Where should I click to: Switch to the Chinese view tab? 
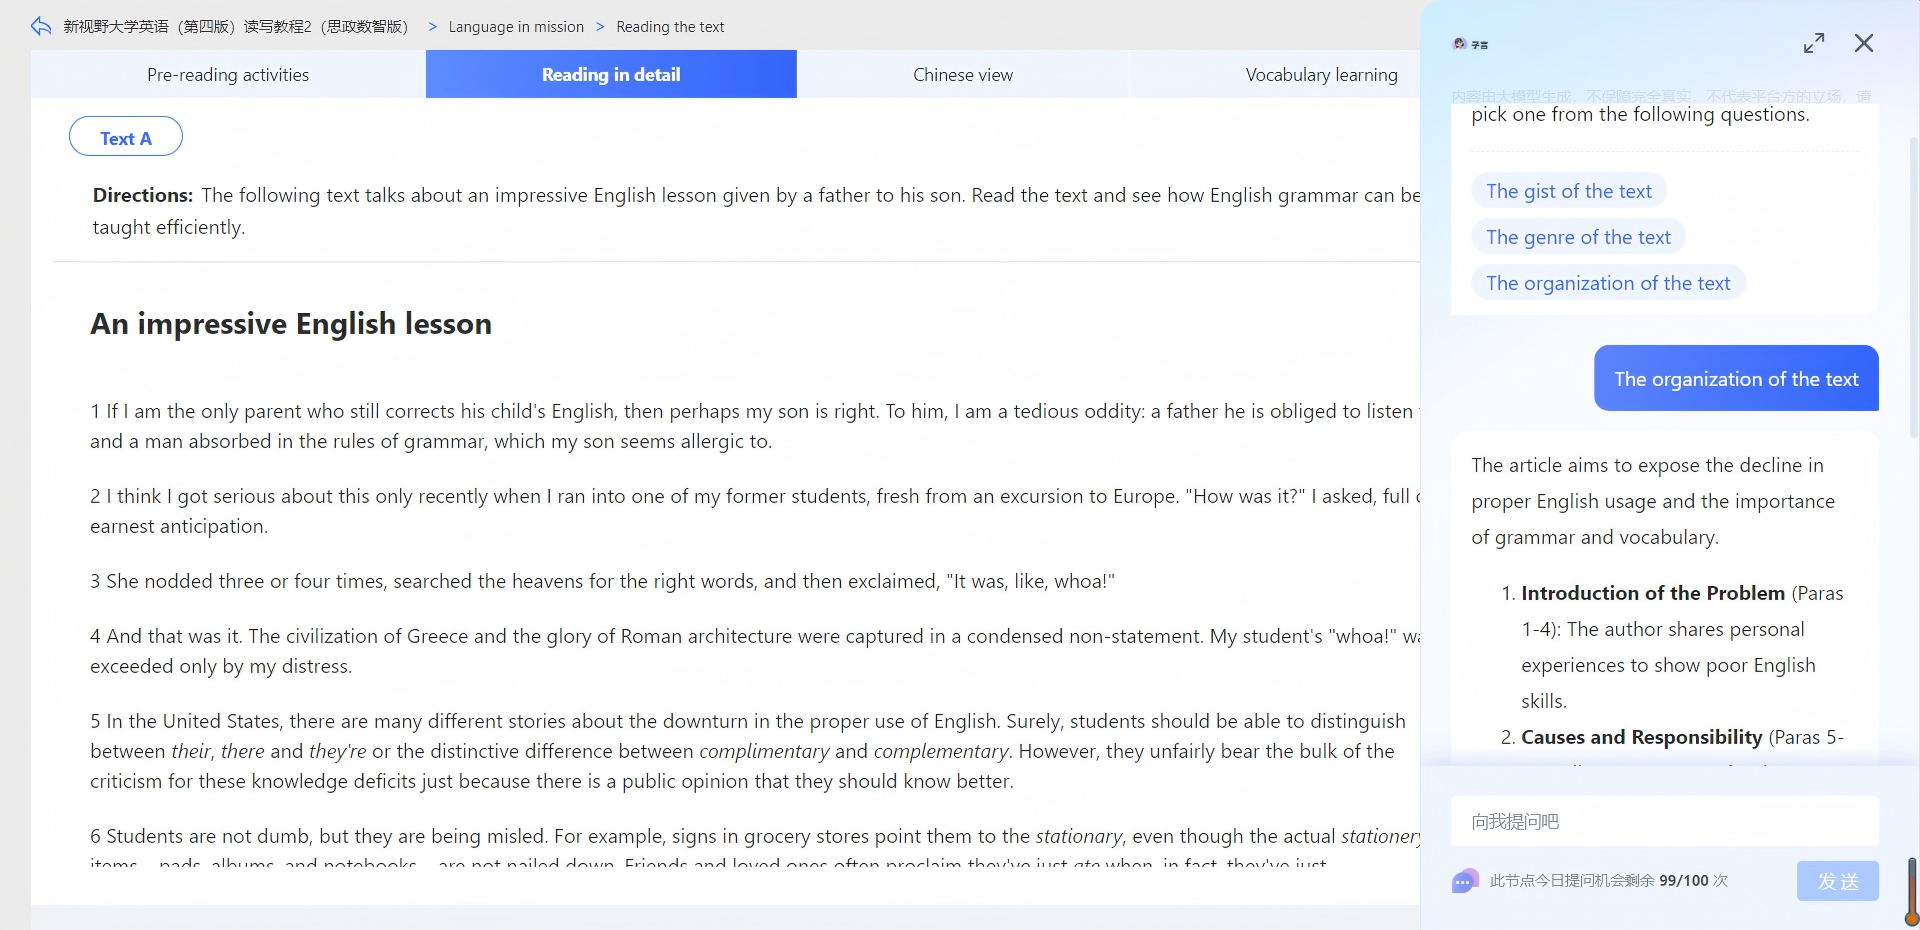[963, 74]
